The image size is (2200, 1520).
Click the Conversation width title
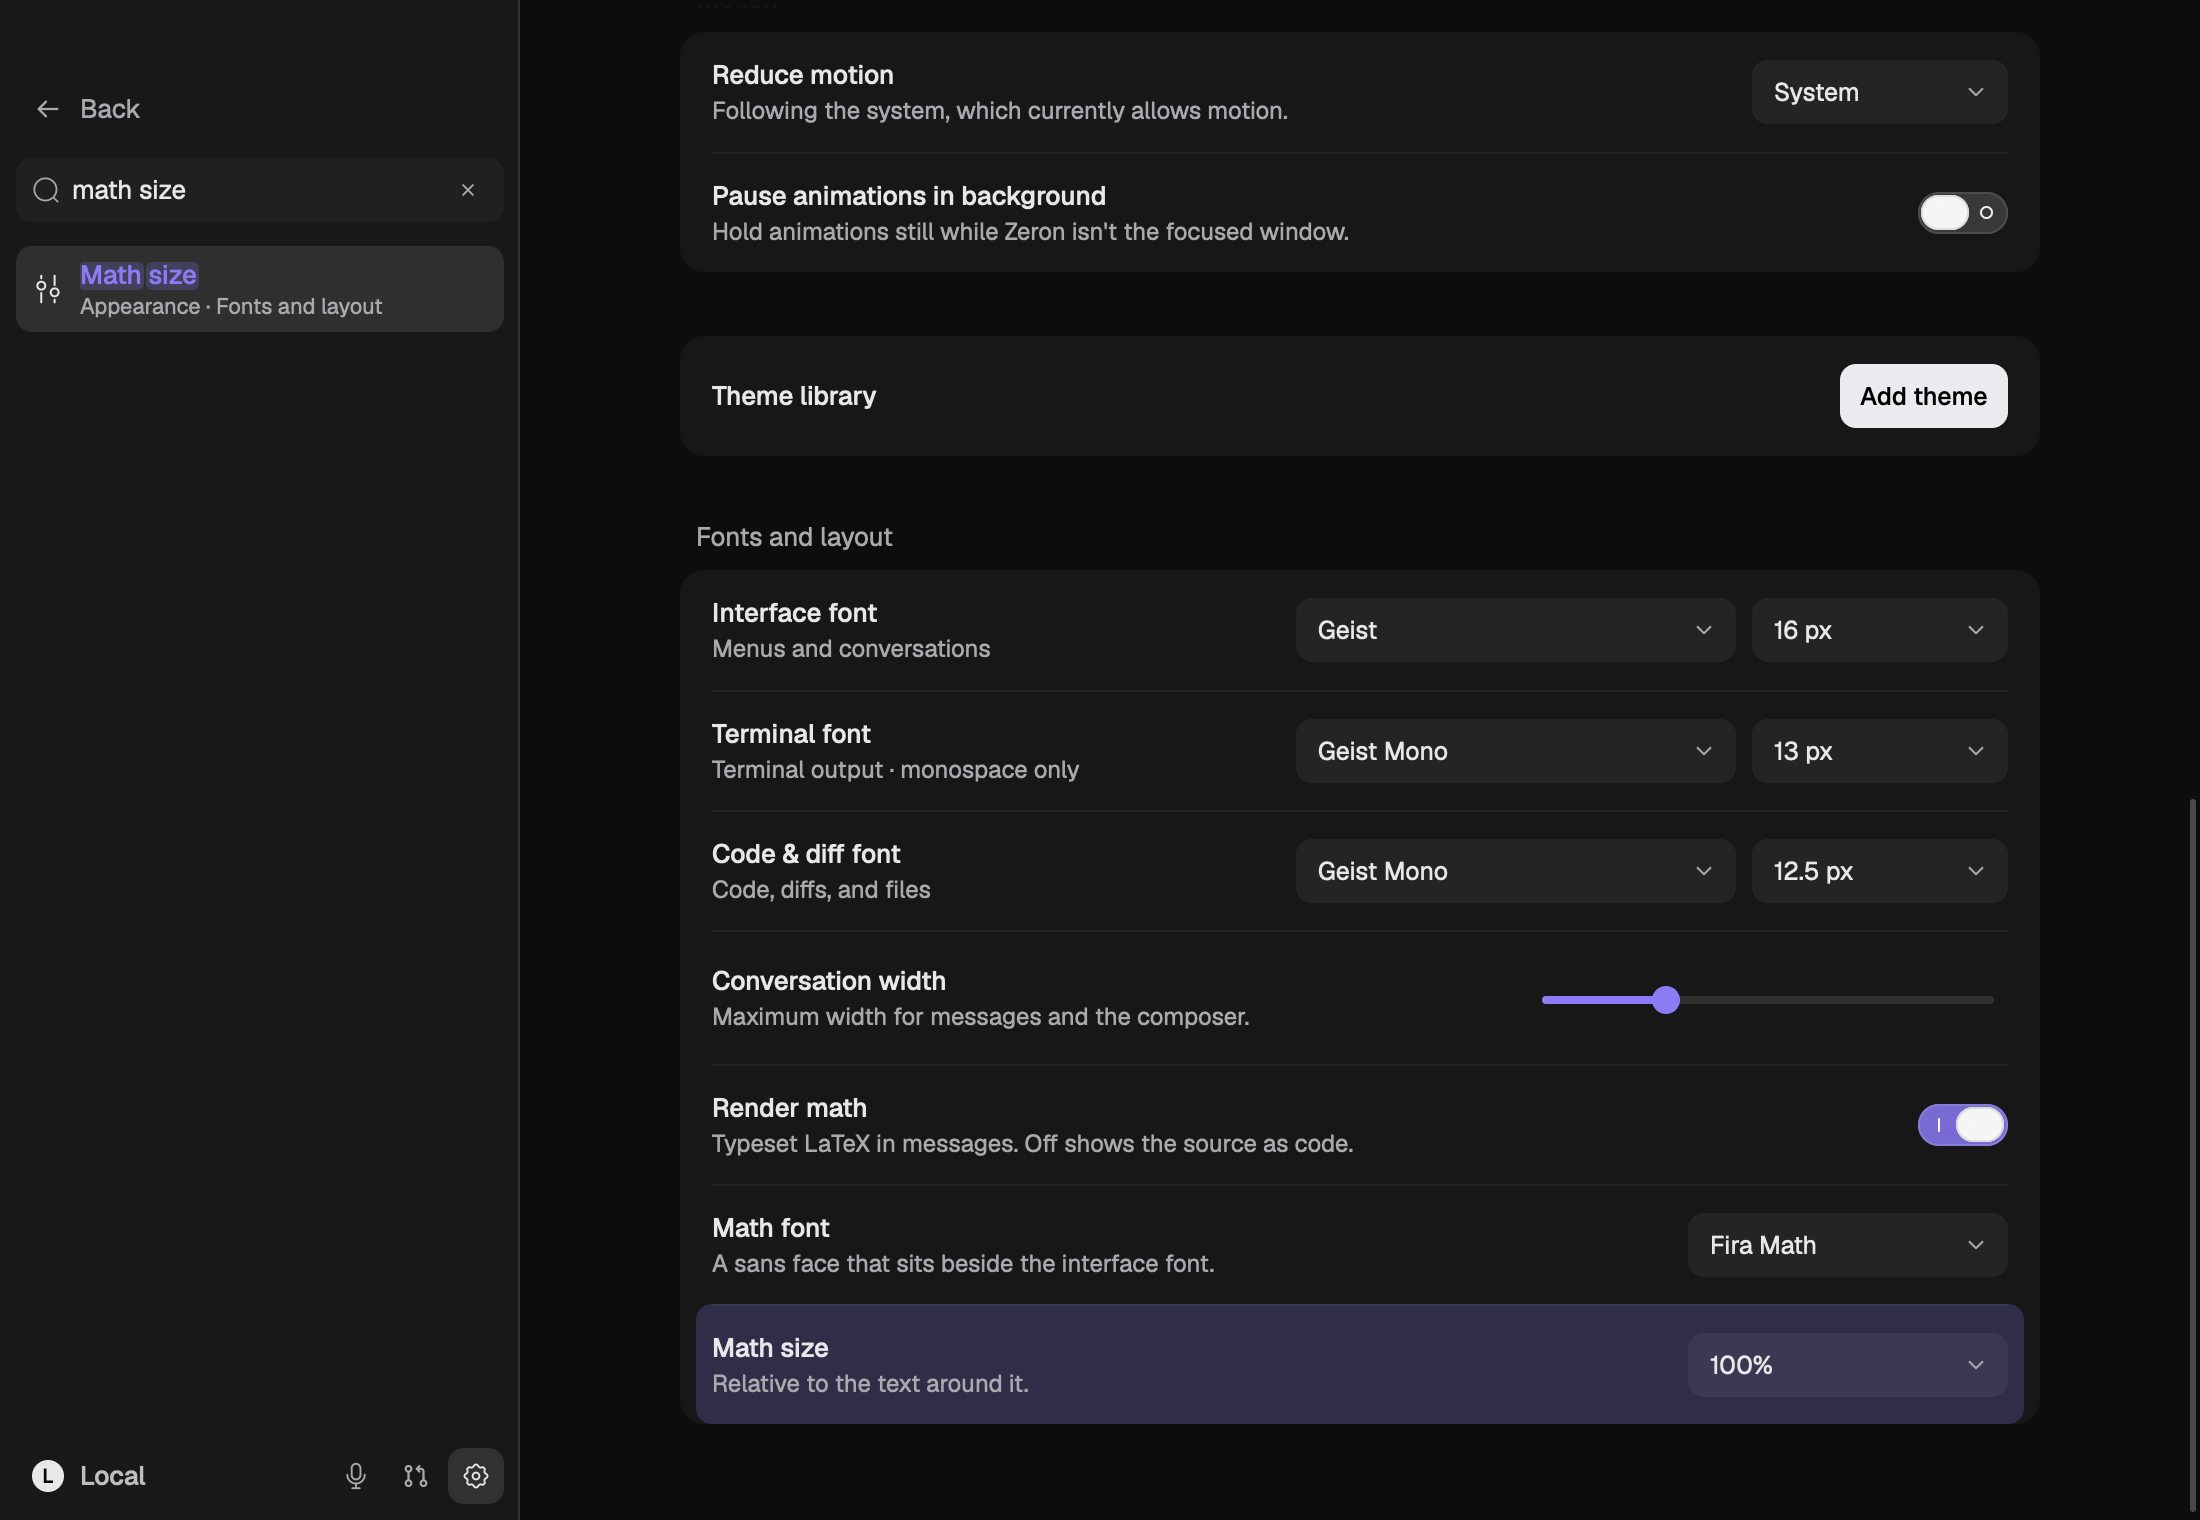(x=829, y=981)
